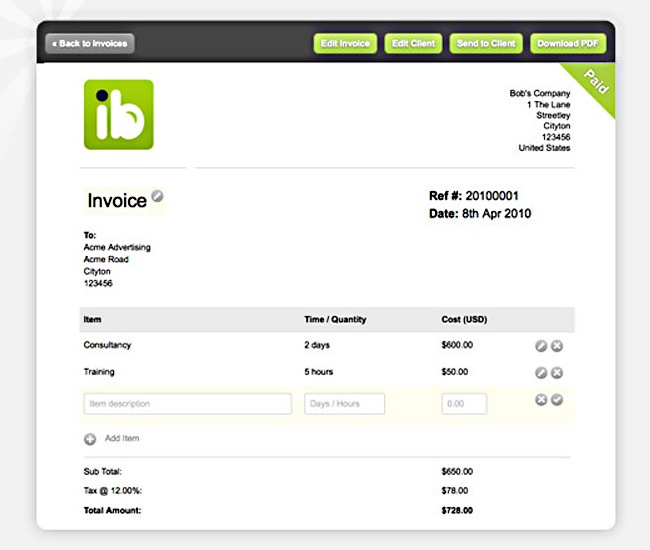This screenshot has width=650, height=550.
Task: Go back to invoices list
Action: click(x=90, y=43)
